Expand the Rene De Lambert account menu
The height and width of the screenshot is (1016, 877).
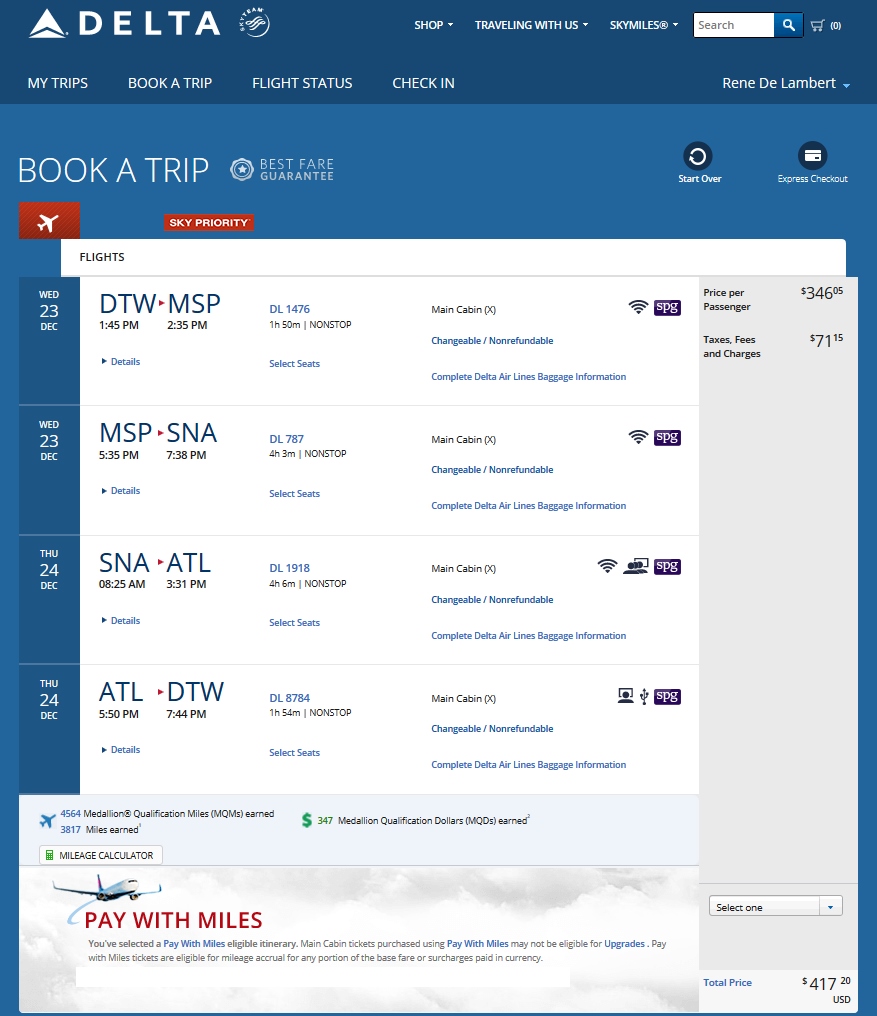pyautogui.click(x=785, y=83)
